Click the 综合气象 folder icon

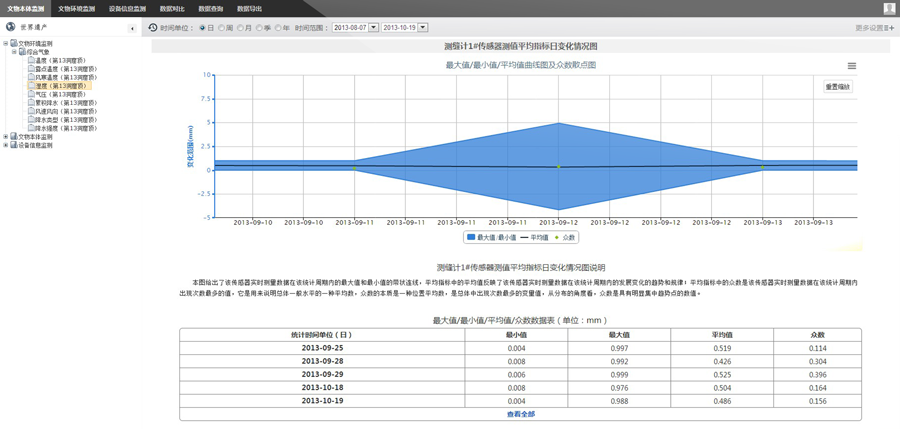22,52
